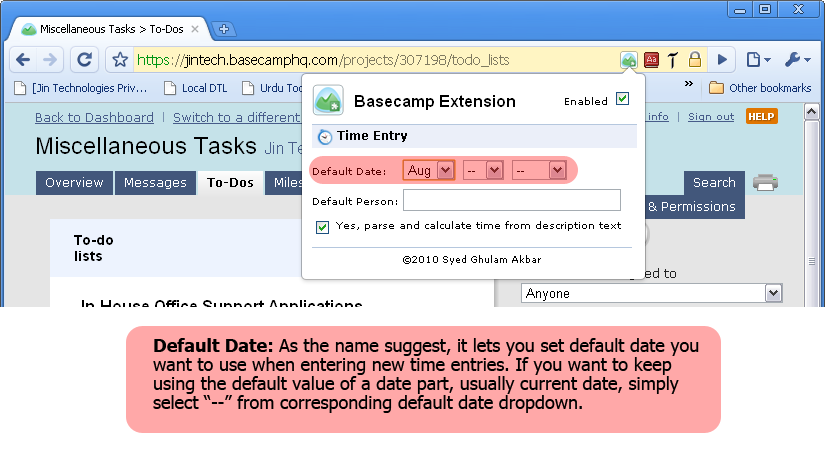Image resolution: width=825 pixels, height=450 pixels.
Task: Bookmark this page with the star icon
Action: click(x=119, y=59)
